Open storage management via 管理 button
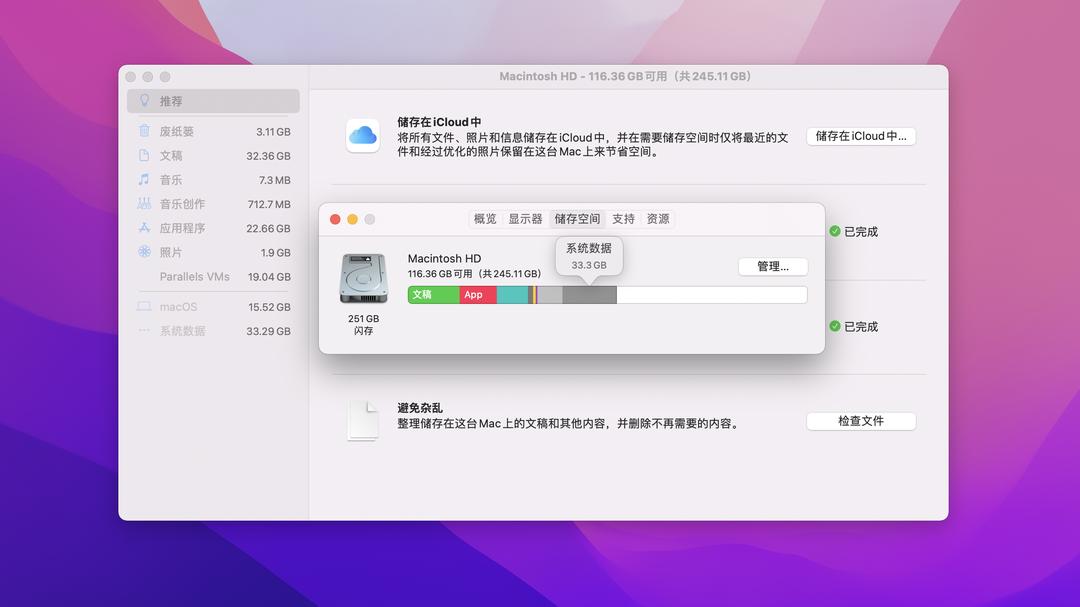1080x607 pixels. (x=772, y=266)
